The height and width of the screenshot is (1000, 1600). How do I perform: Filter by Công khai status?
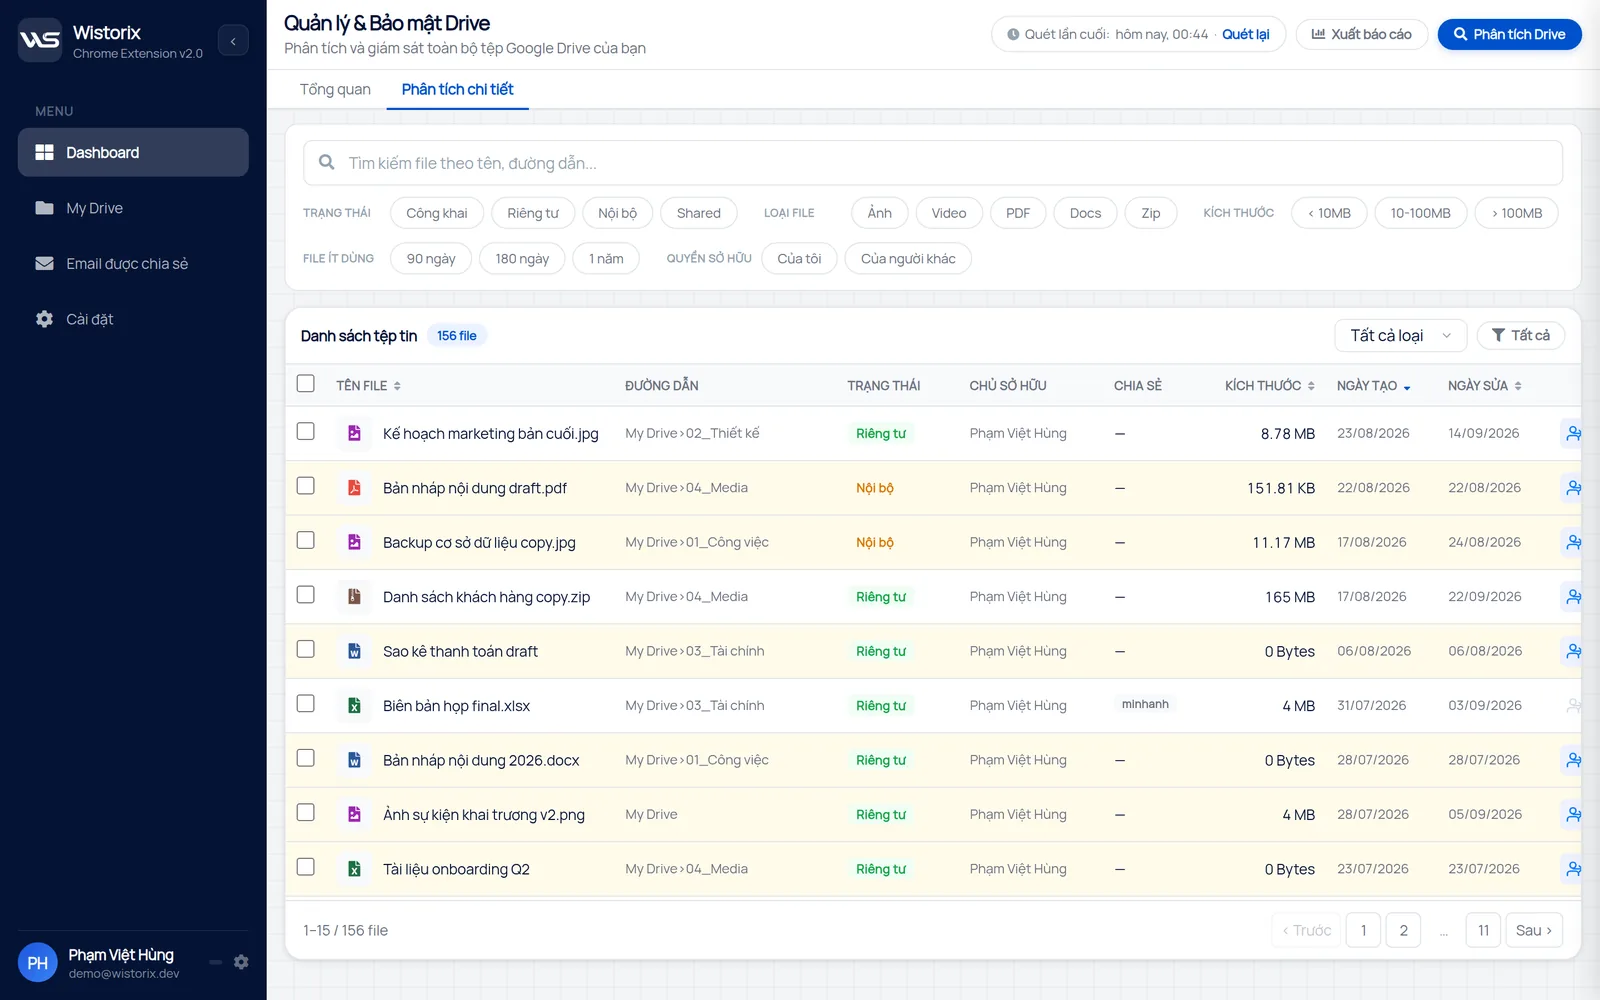pyautogui.click(x=437, y=213)
